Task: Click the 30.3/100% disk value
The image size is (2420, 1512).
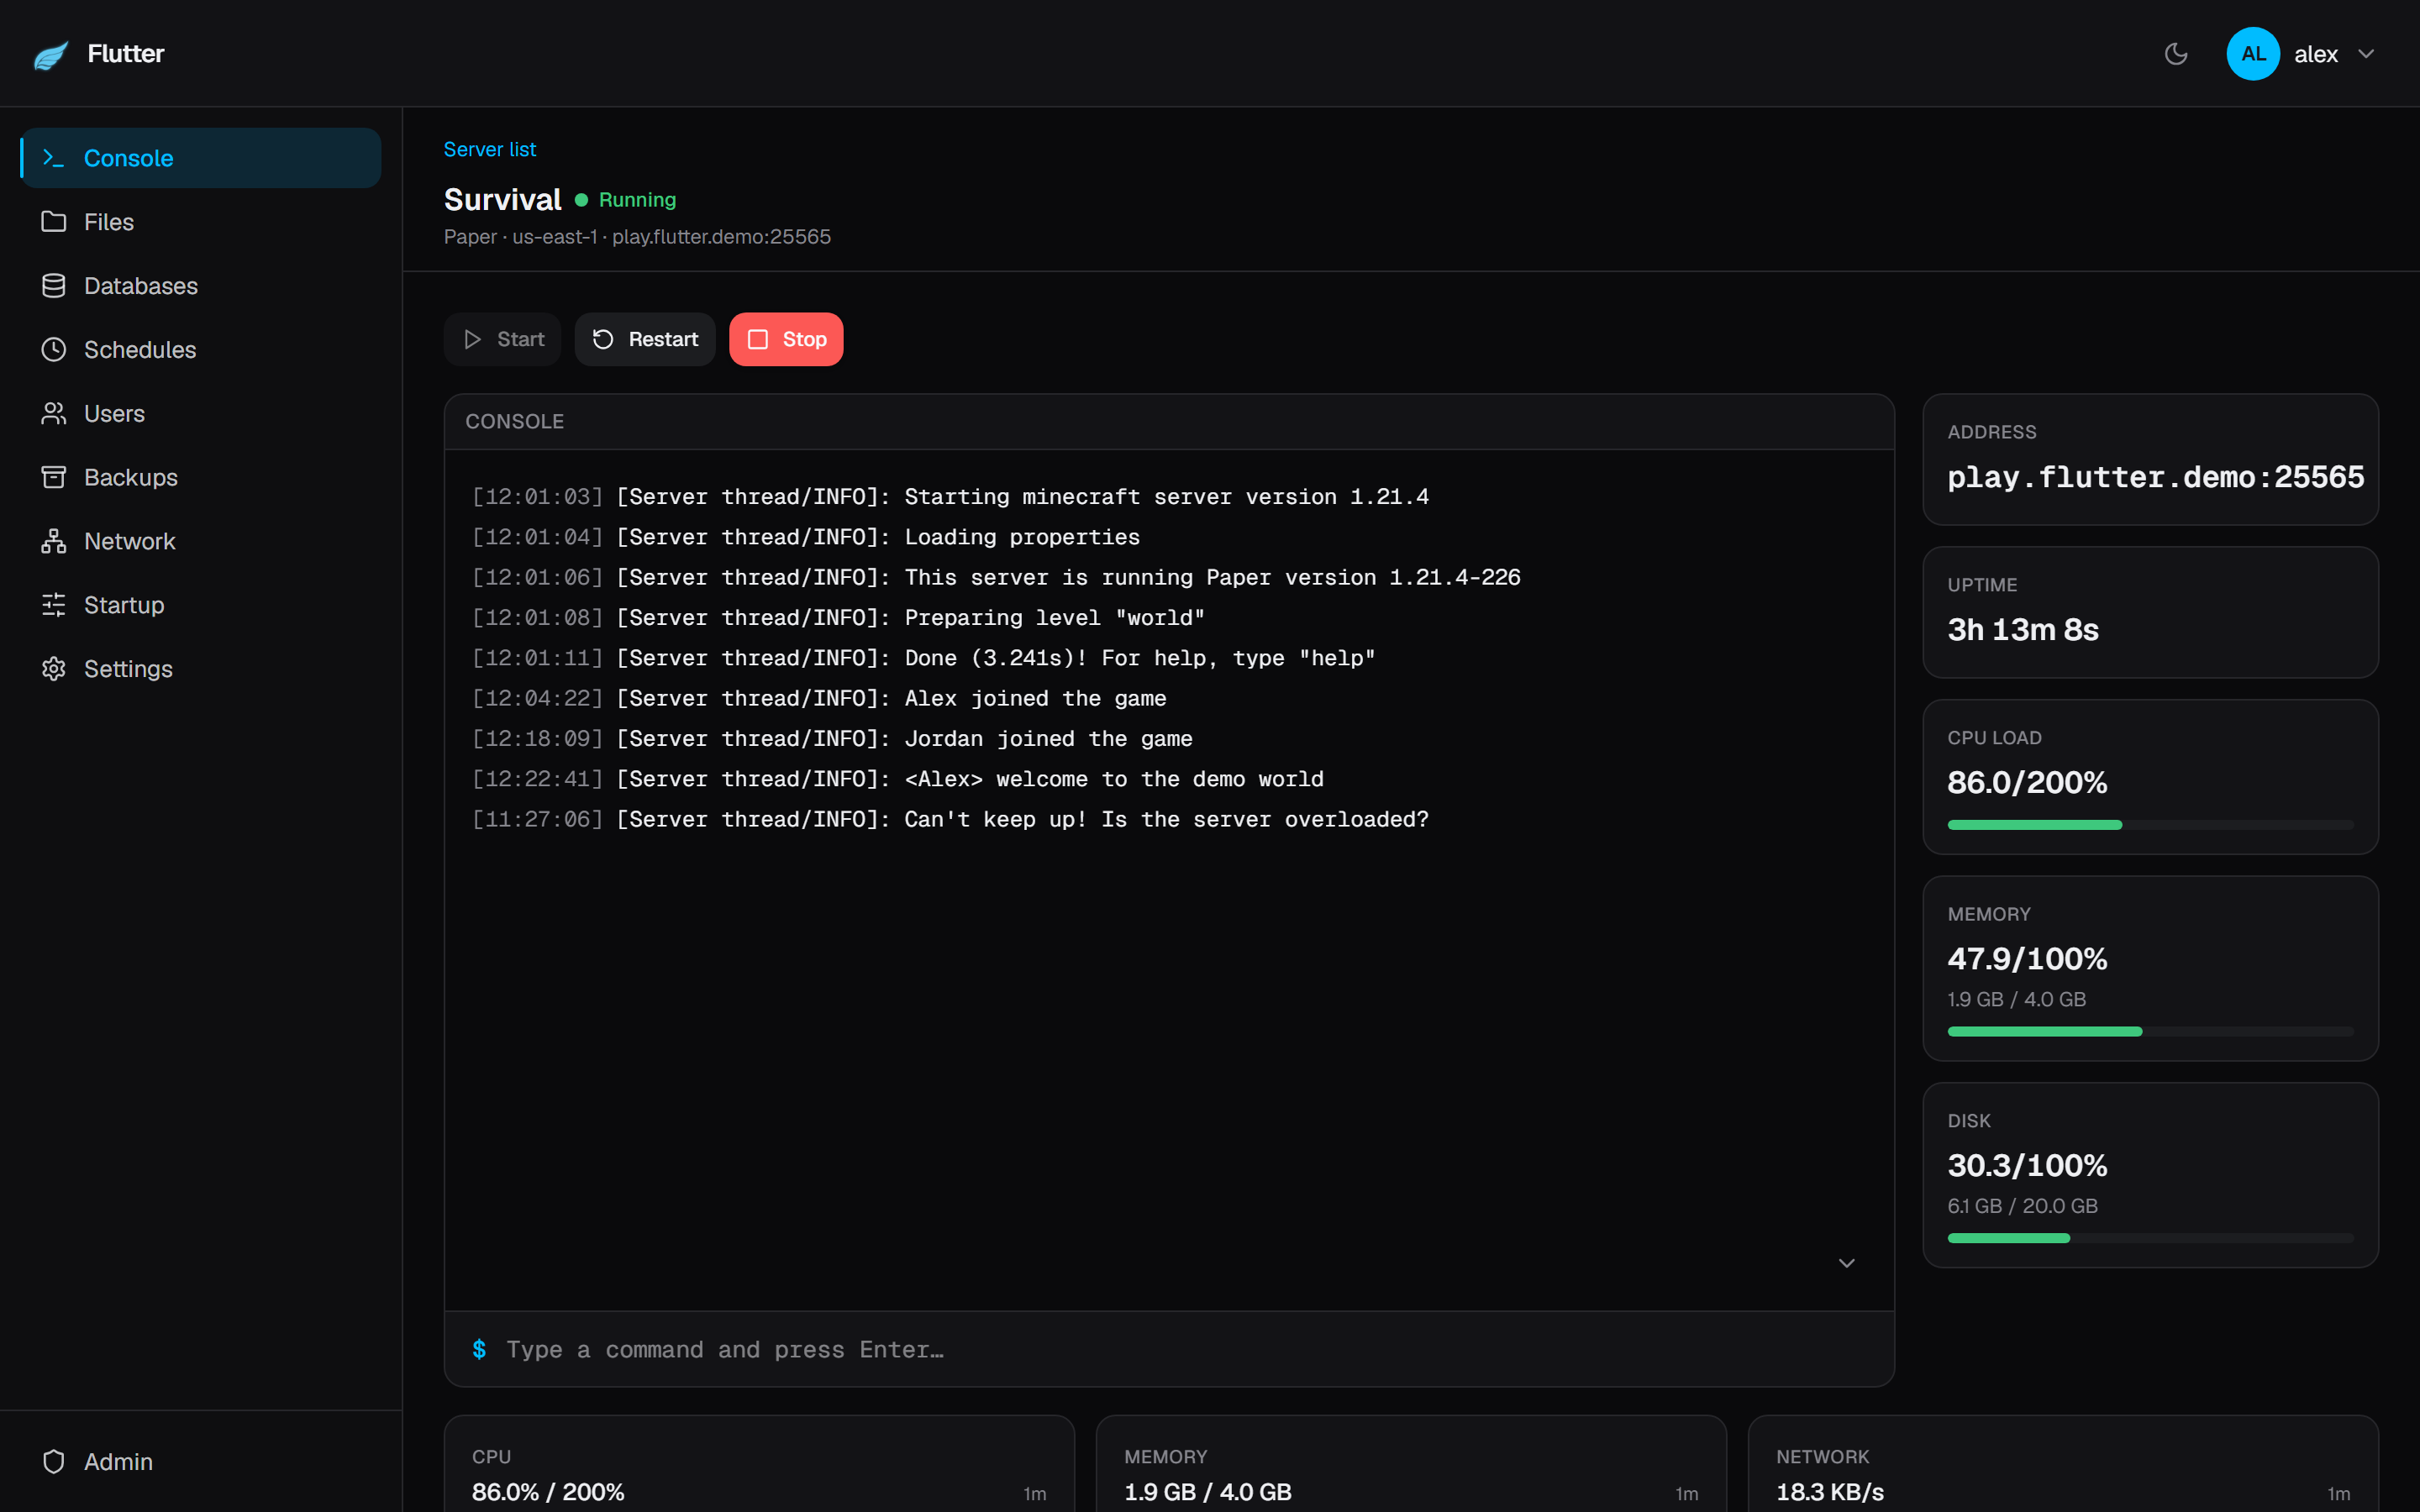Action: tap(2028, 1166)
